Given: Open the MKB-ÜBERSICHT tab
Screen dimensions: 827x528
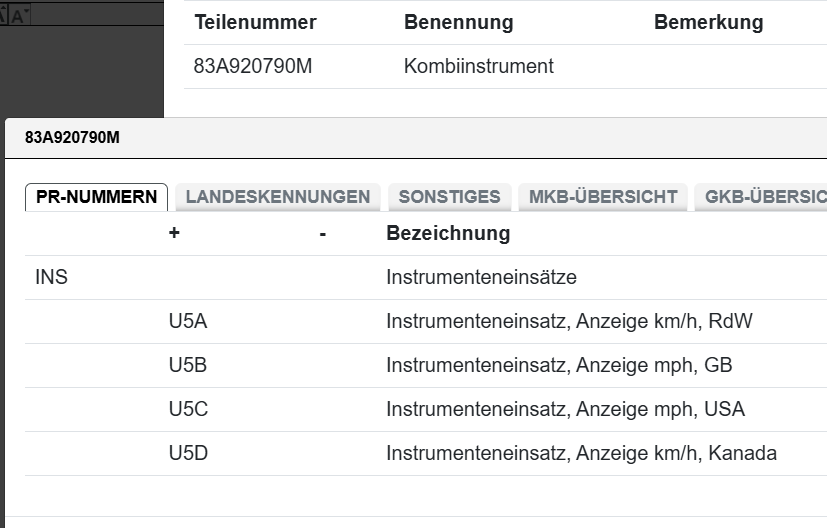Looking at the screenshot, I should coord(602,197).
